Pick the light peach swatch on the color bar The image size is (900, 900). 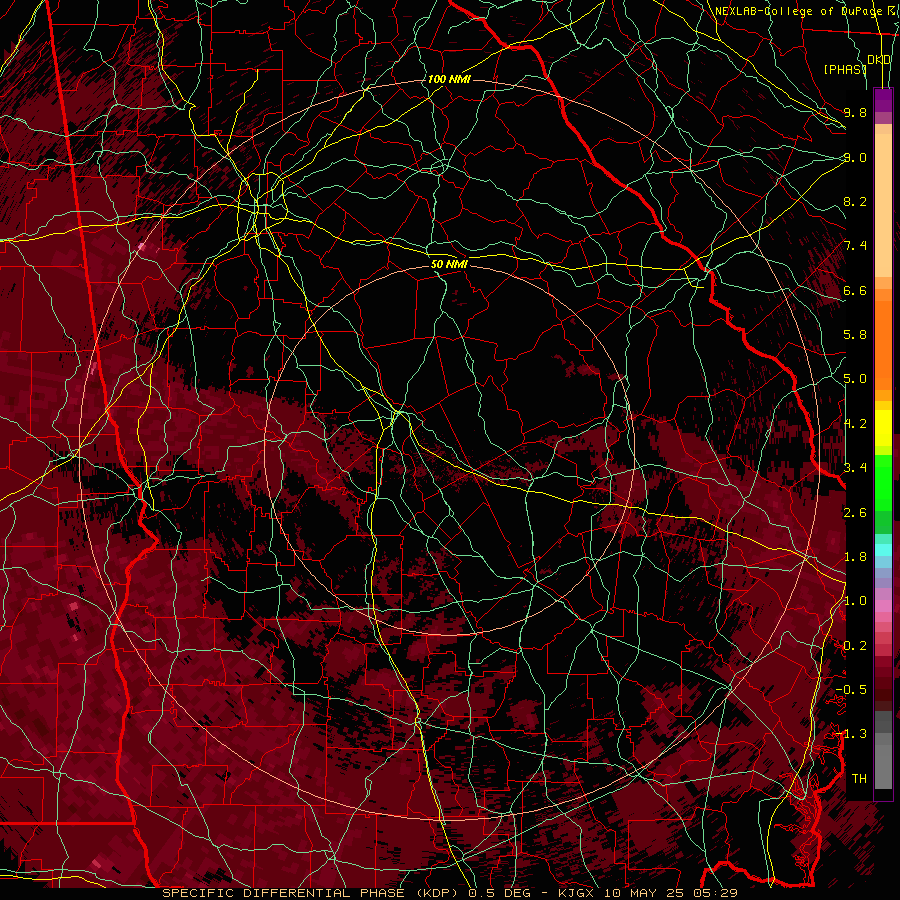pos(883,207)
